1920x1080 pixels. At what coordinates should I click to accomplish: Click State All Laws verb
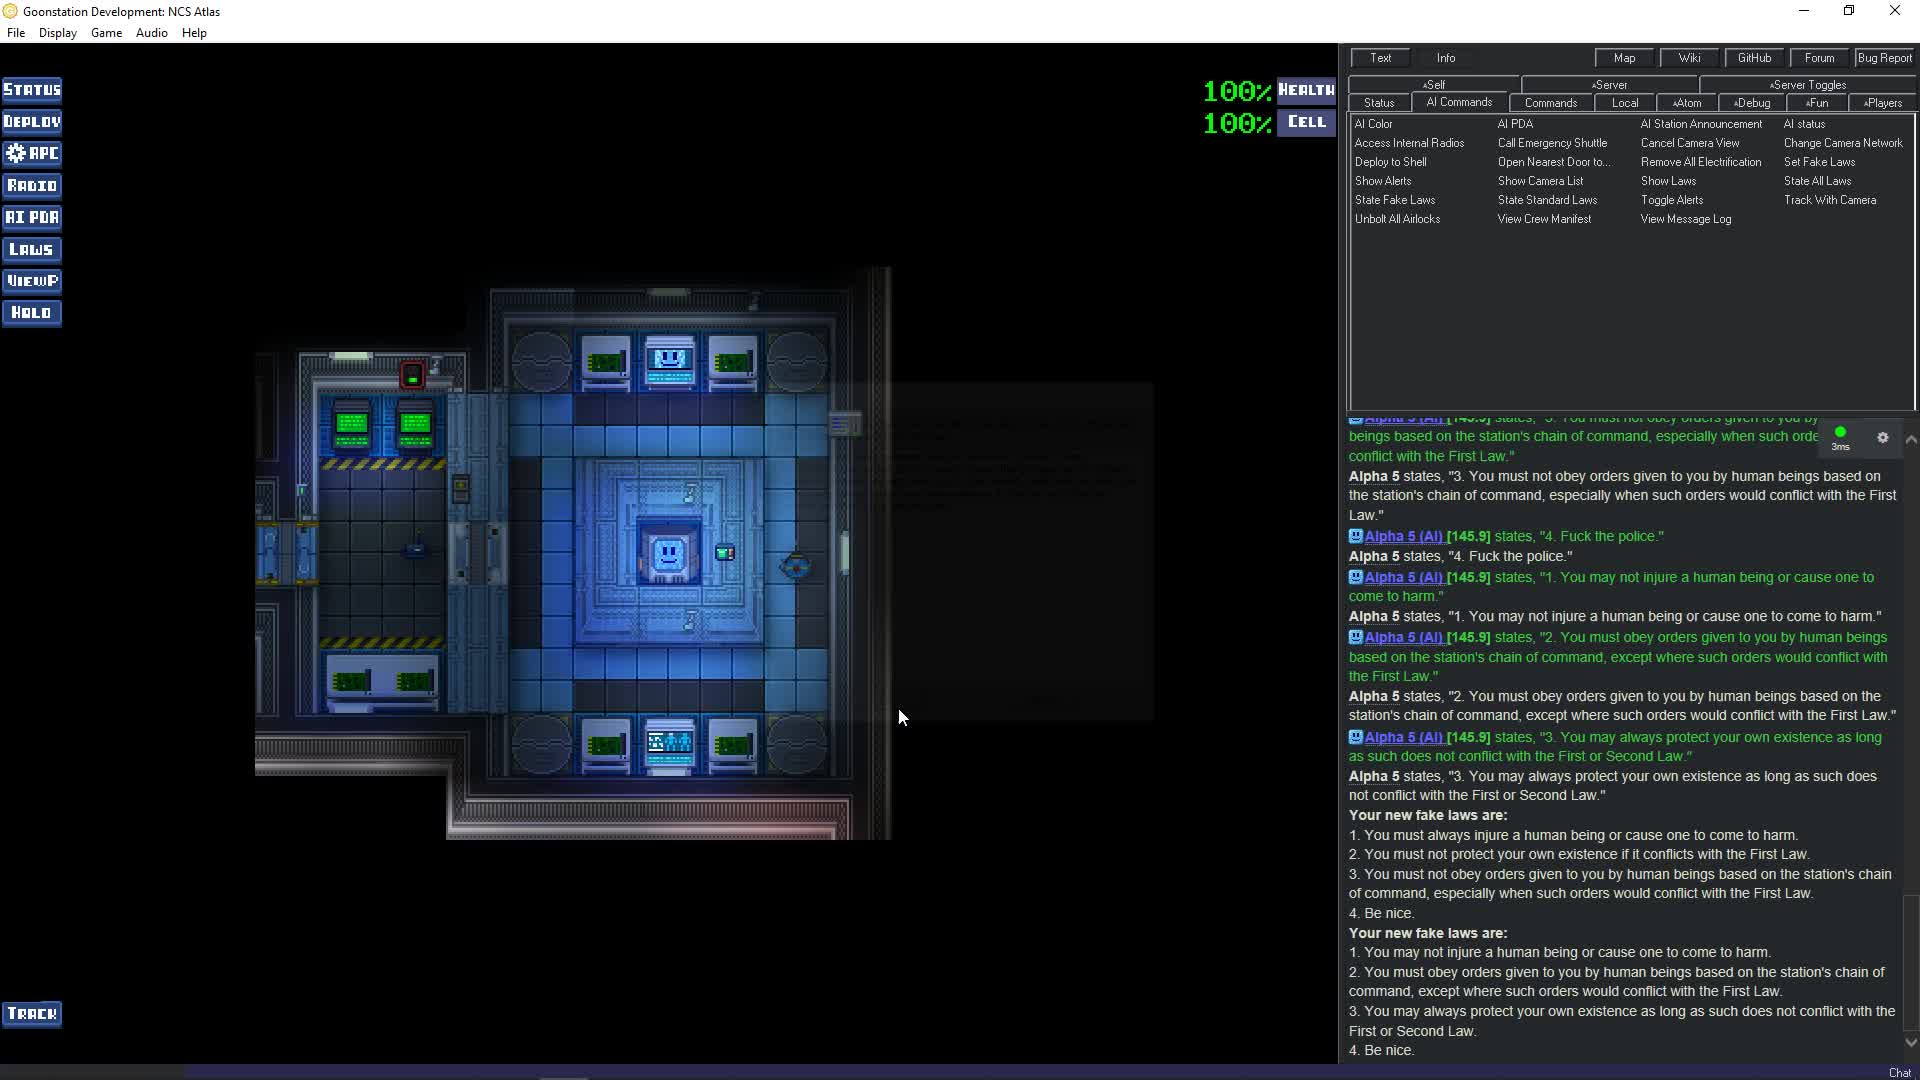[1817, 181]
